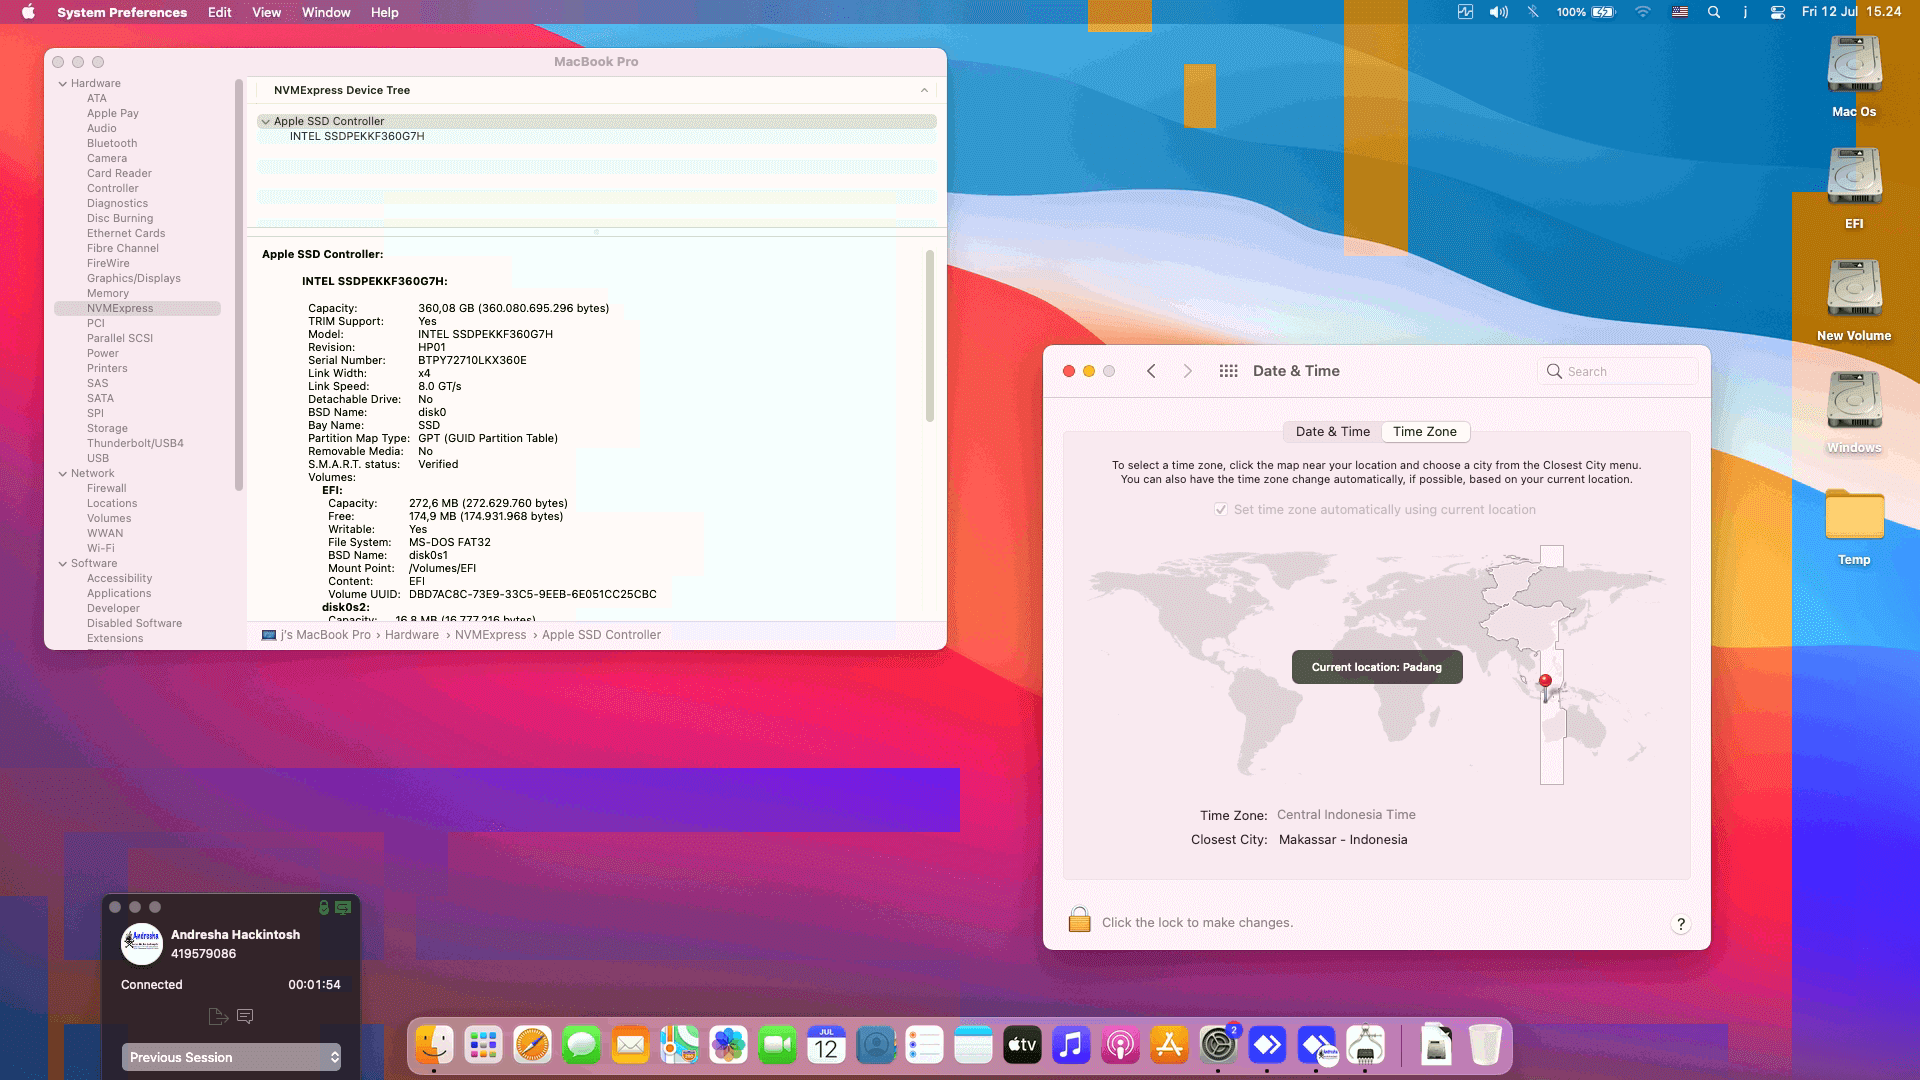This screenshot has width=1920, height=1080.
Task: Select Graphics/Displays in the sidebar
Action: 134,279
